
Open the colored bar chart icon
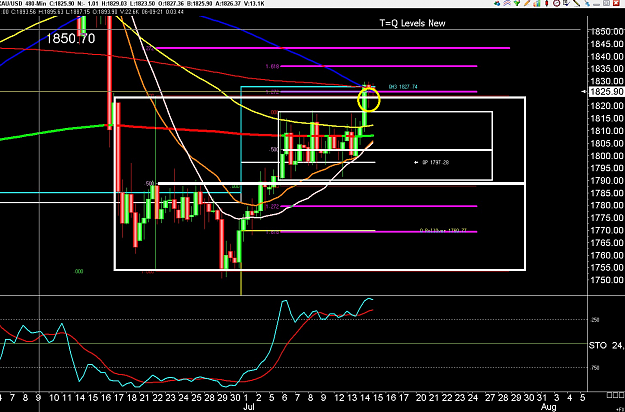[537, 3]
